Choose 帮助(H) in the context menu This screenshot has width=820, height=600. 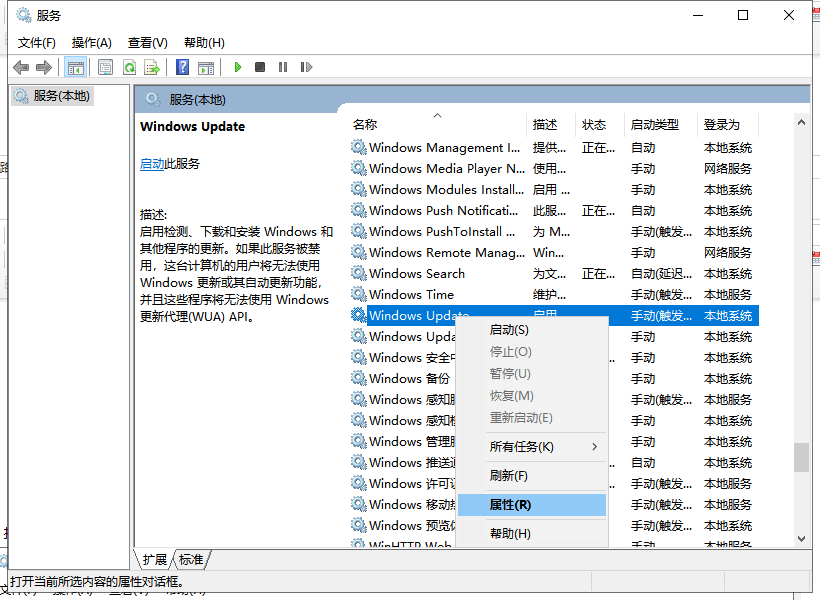click(532, 534)
